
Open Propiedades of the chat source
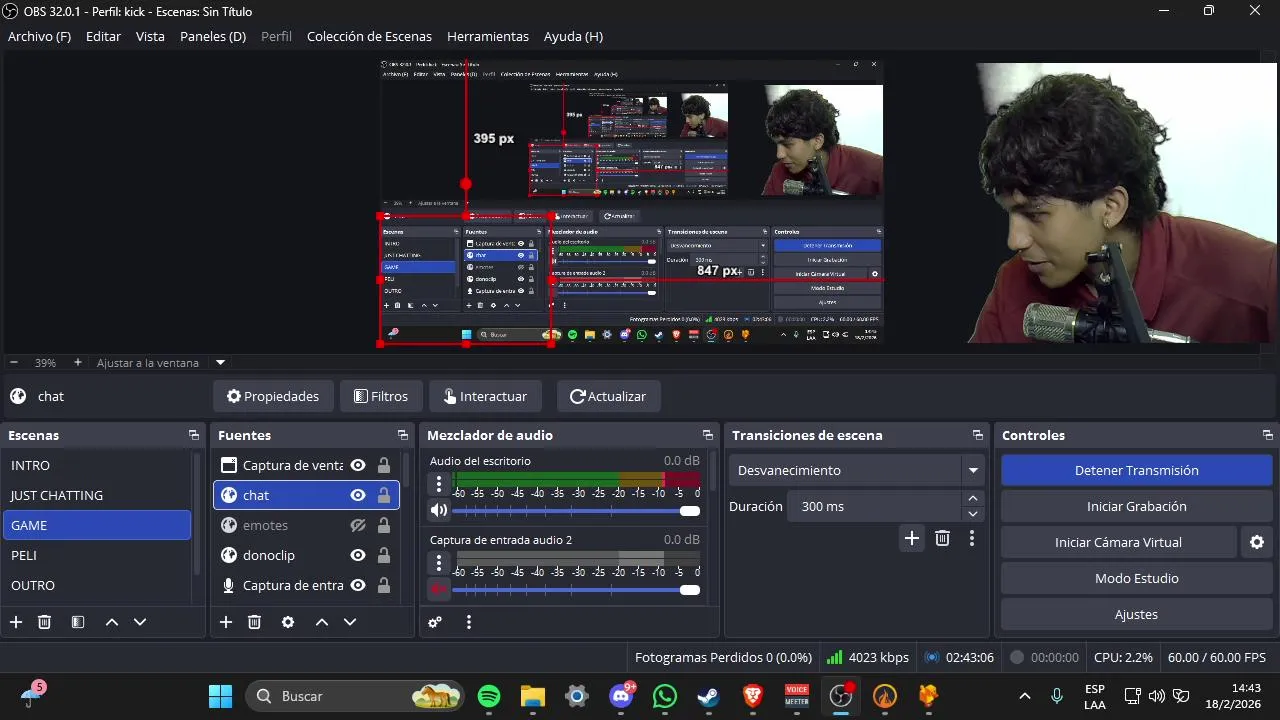pos(273,396)
